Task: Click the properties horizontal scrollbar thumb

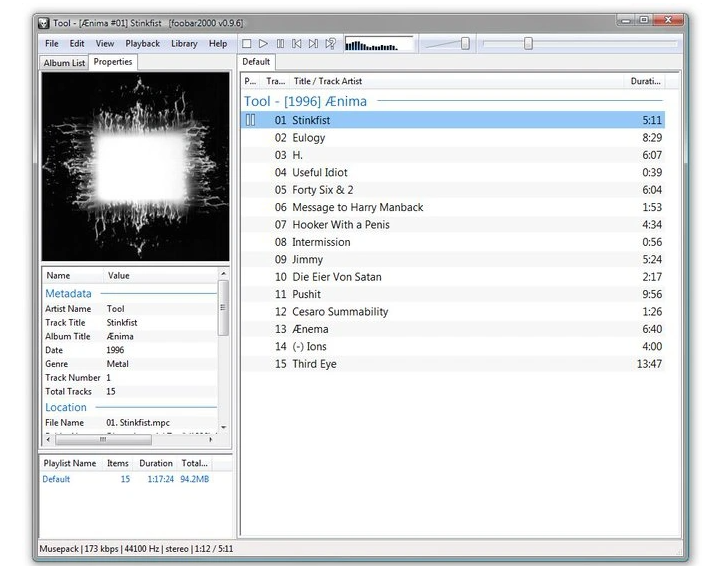Action: 103,439
